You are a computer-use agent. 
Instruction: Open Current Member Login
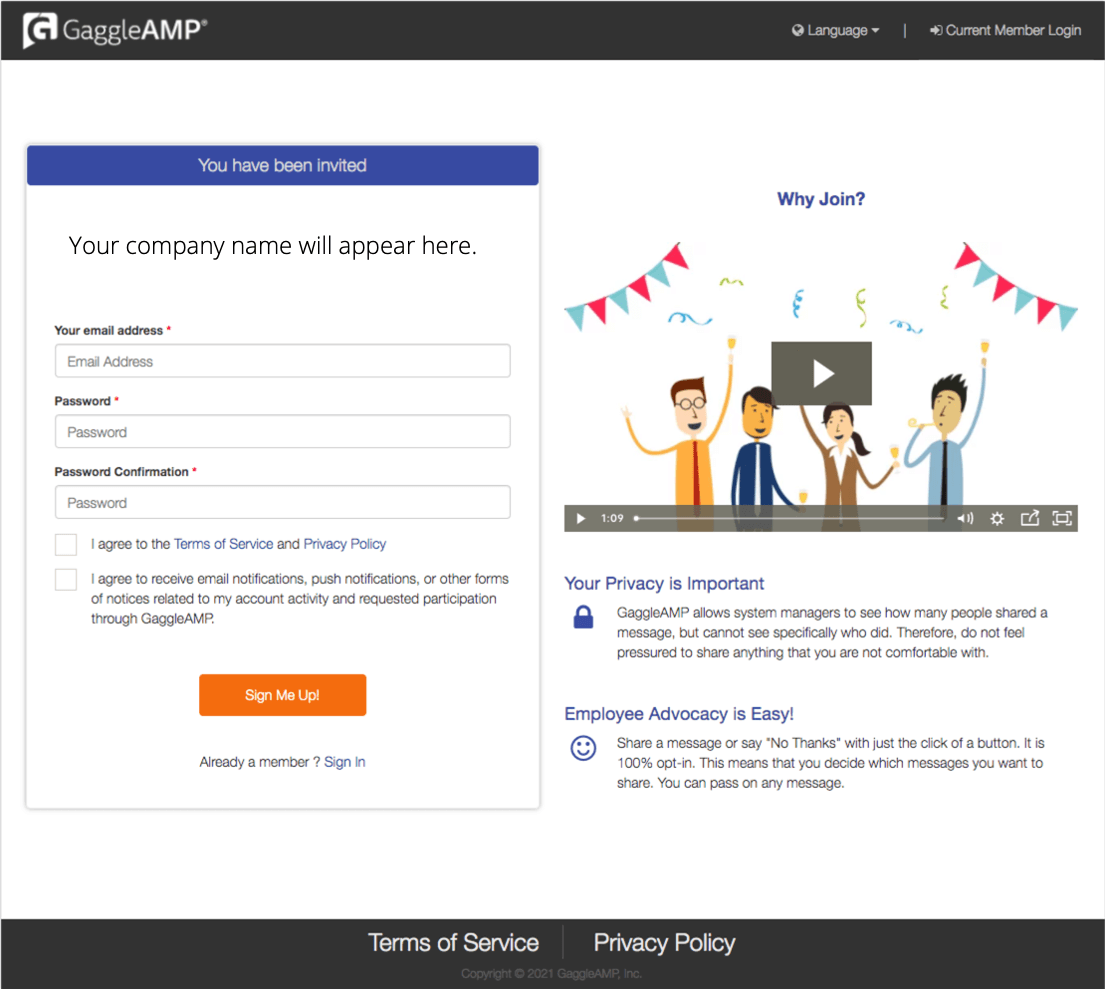click(1005, 30)
